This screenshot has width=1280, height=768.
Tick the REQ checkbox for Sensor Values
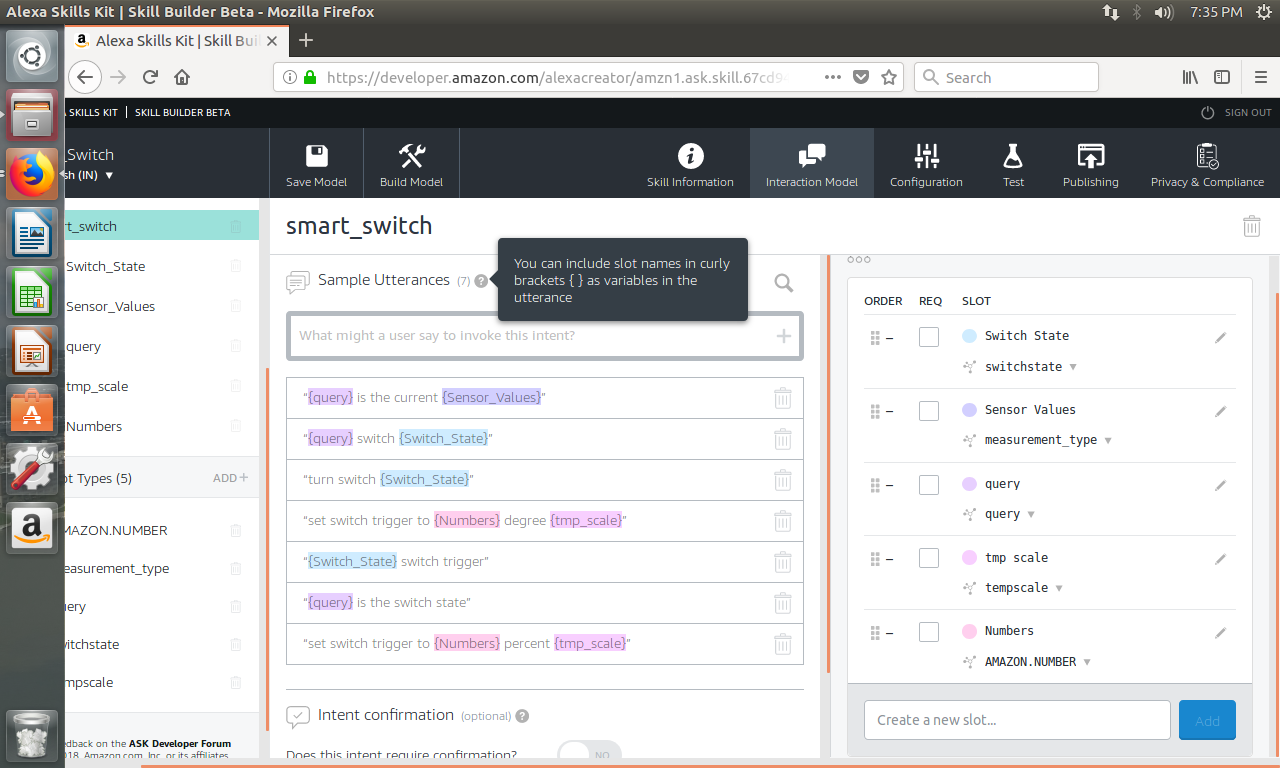click(x=929, y=411)
